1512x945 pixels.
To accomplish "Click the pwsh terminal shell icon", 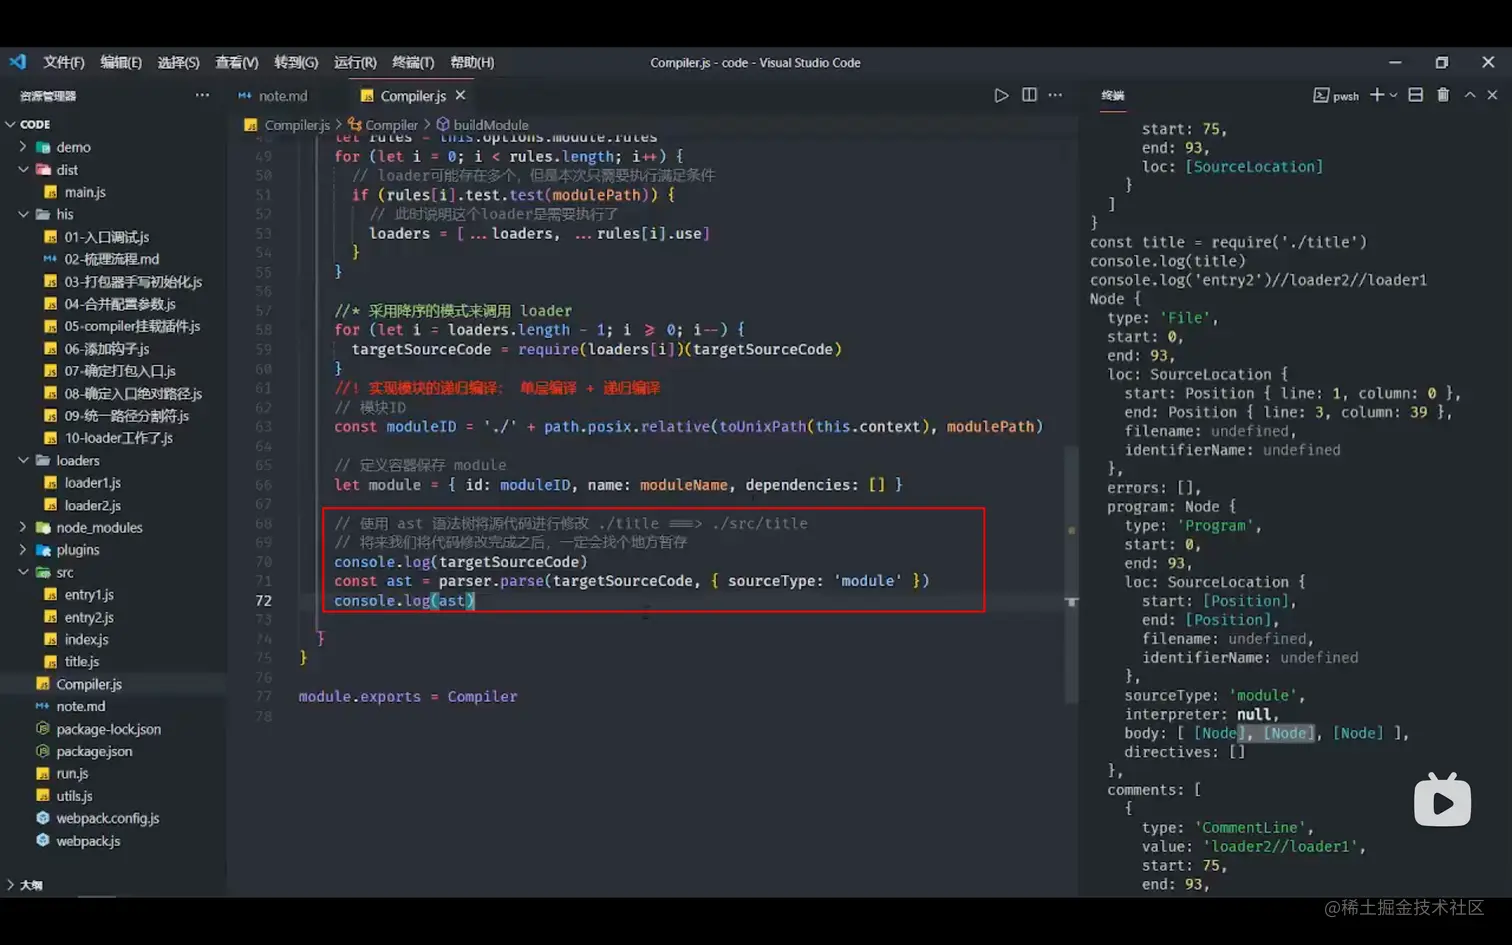I will (1321, 95).
